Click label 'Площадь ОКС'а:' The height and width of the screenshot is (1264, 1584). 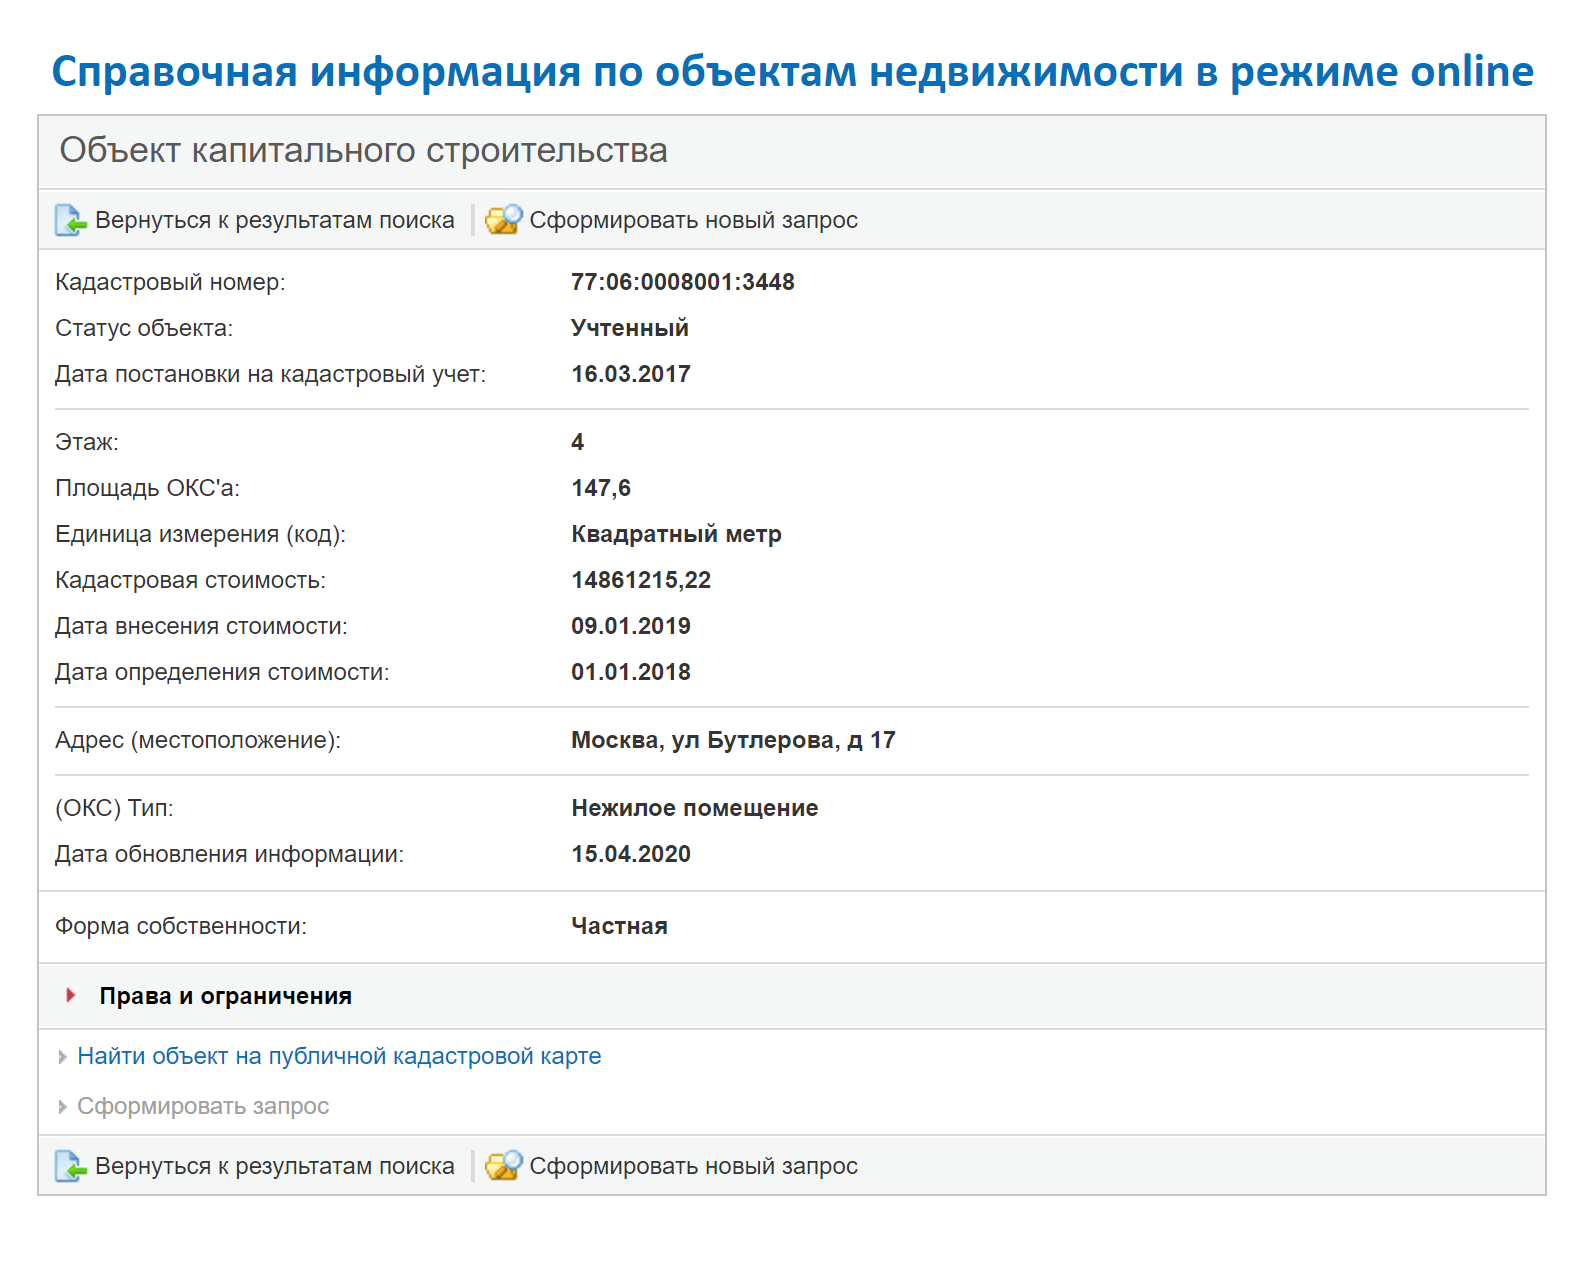tap(147, 488)
